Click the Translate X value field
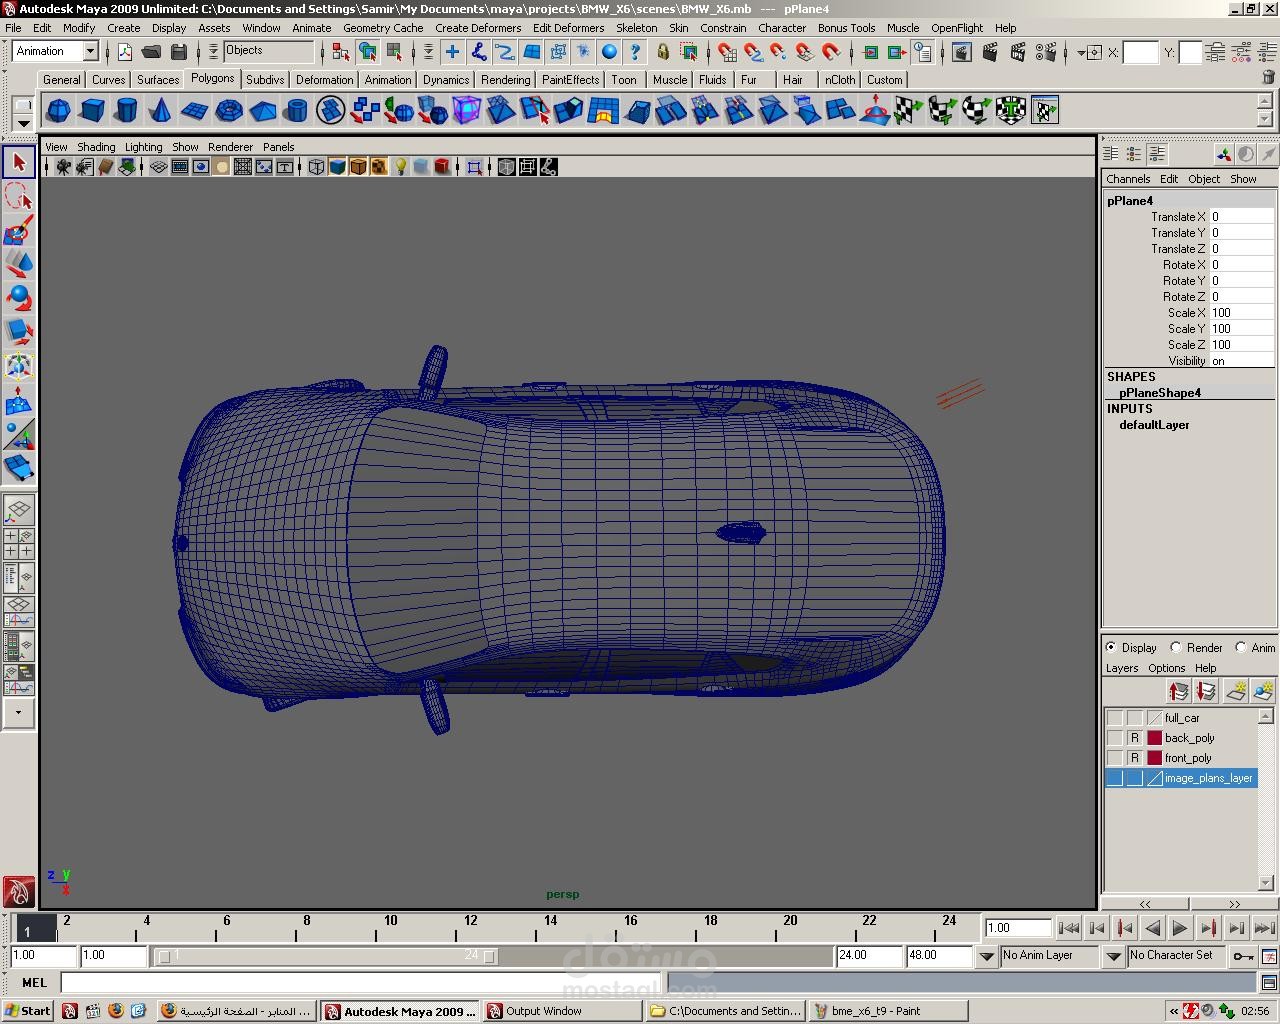 1240,217
